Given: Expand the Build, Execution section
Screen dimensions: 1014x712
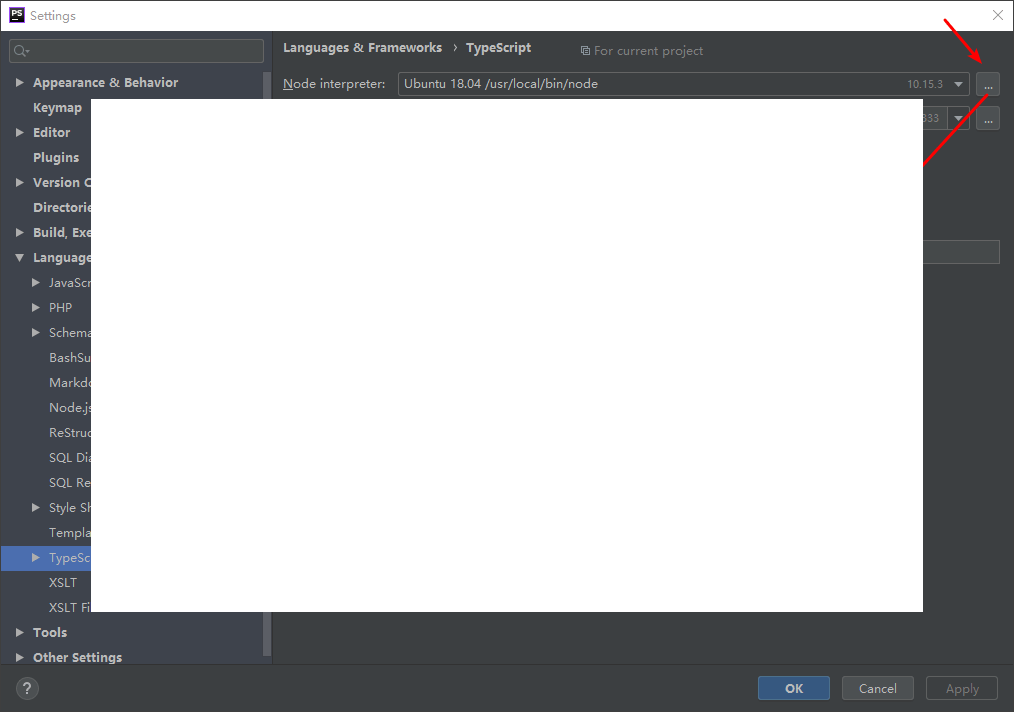Looking at the screenshot, I should 19,233.
